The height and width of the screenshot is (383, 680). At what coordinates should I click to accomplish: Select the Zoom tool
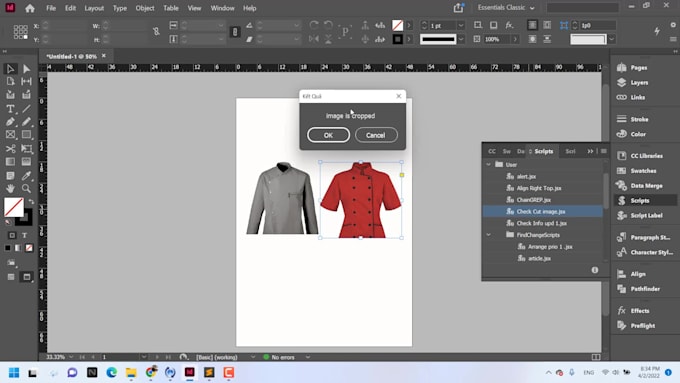26,188
